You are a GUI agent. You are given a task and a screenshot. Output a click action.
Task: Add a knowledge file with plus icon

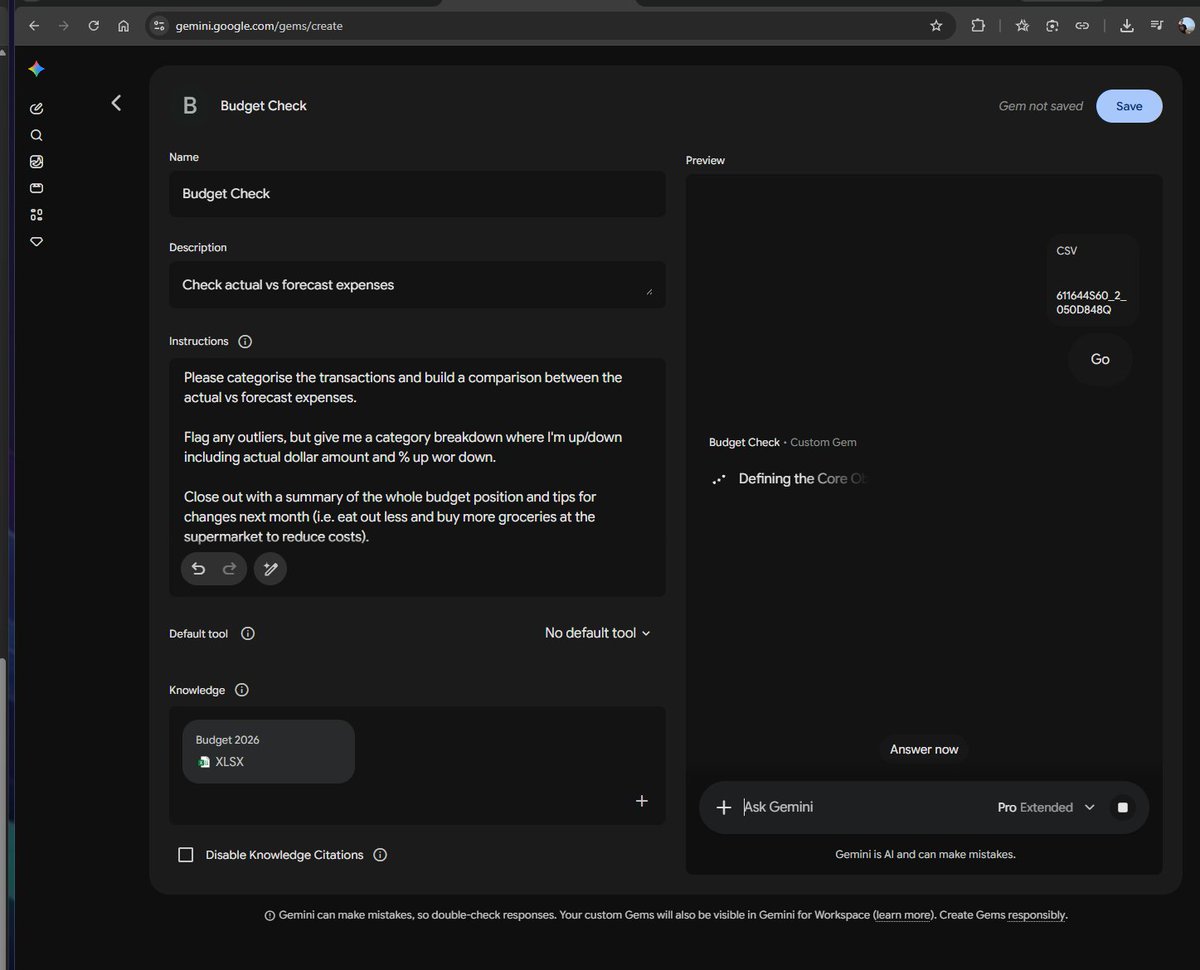click(642, 800)
